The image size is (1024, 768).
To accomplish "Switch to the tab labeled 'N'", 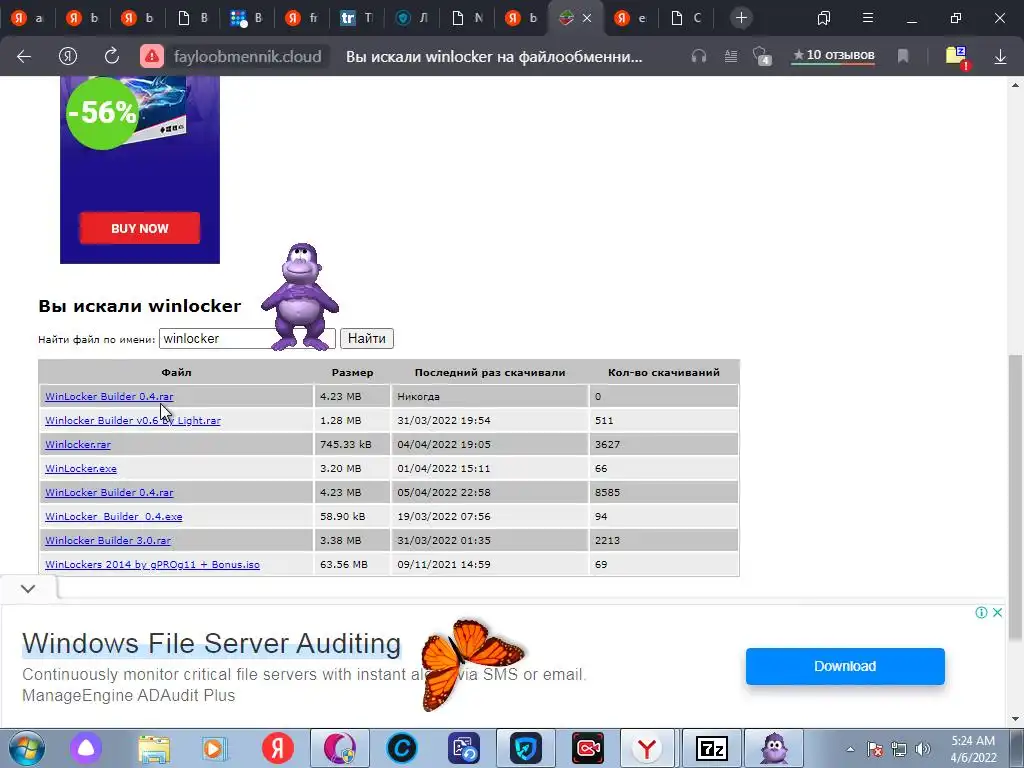I will pyautogui.click(x=466, y=18).
